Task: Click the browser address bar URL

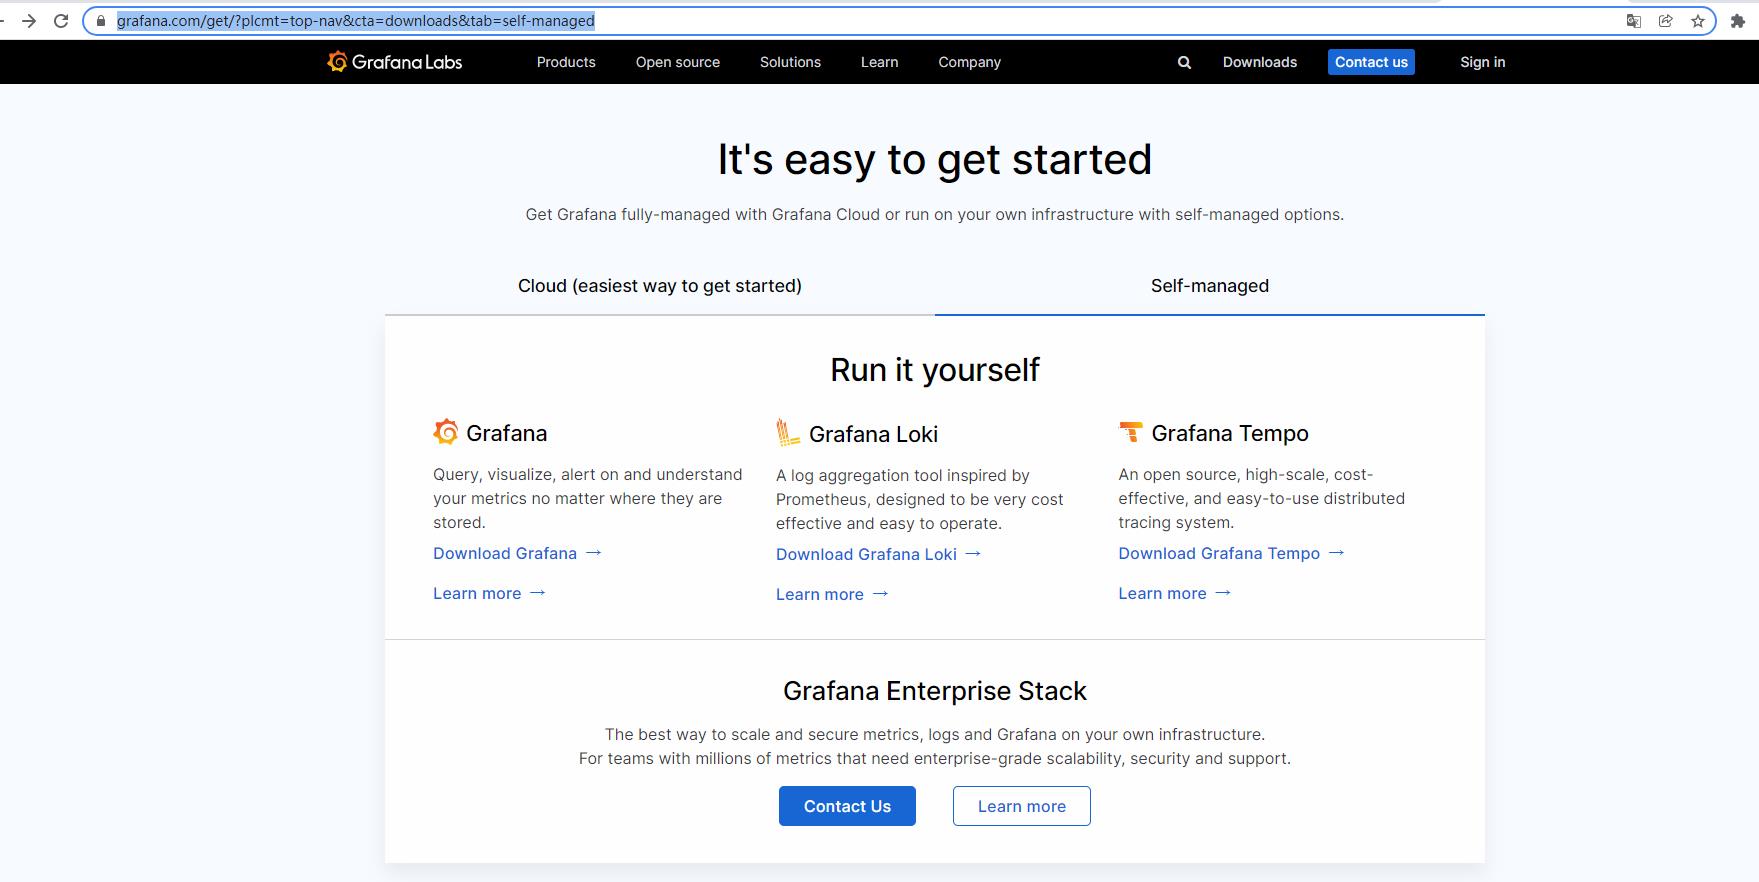Action: 355,21
